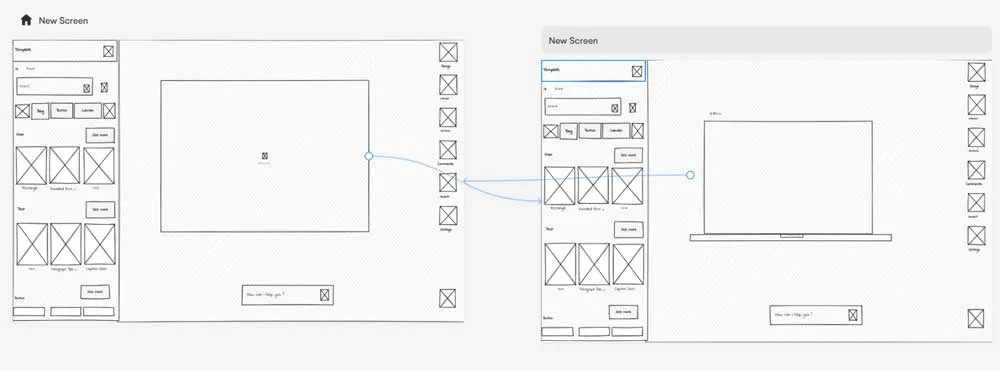Screen dimensions: 1000x371
Task: Click the close icon in left Templates header
Action: point(108,52)
